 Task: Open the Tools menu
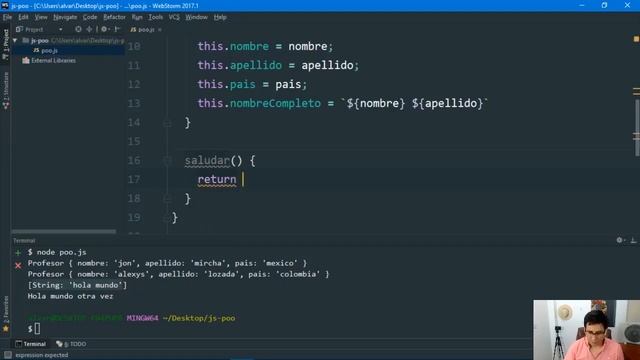click(156, 17)
